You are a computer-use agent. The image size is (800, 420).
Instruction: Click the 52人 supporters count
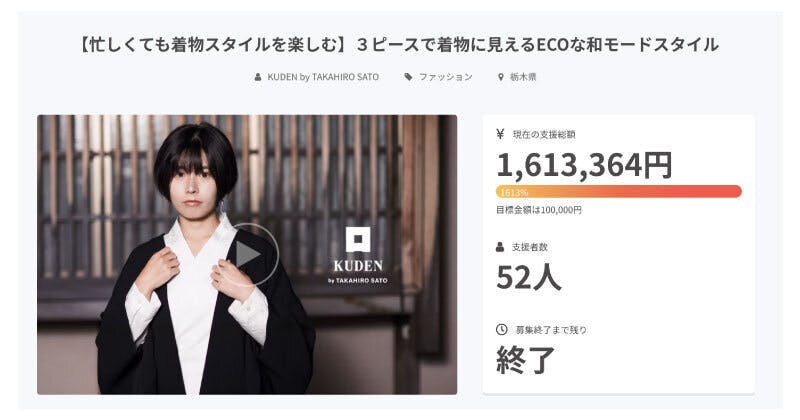tap(529, 277)
